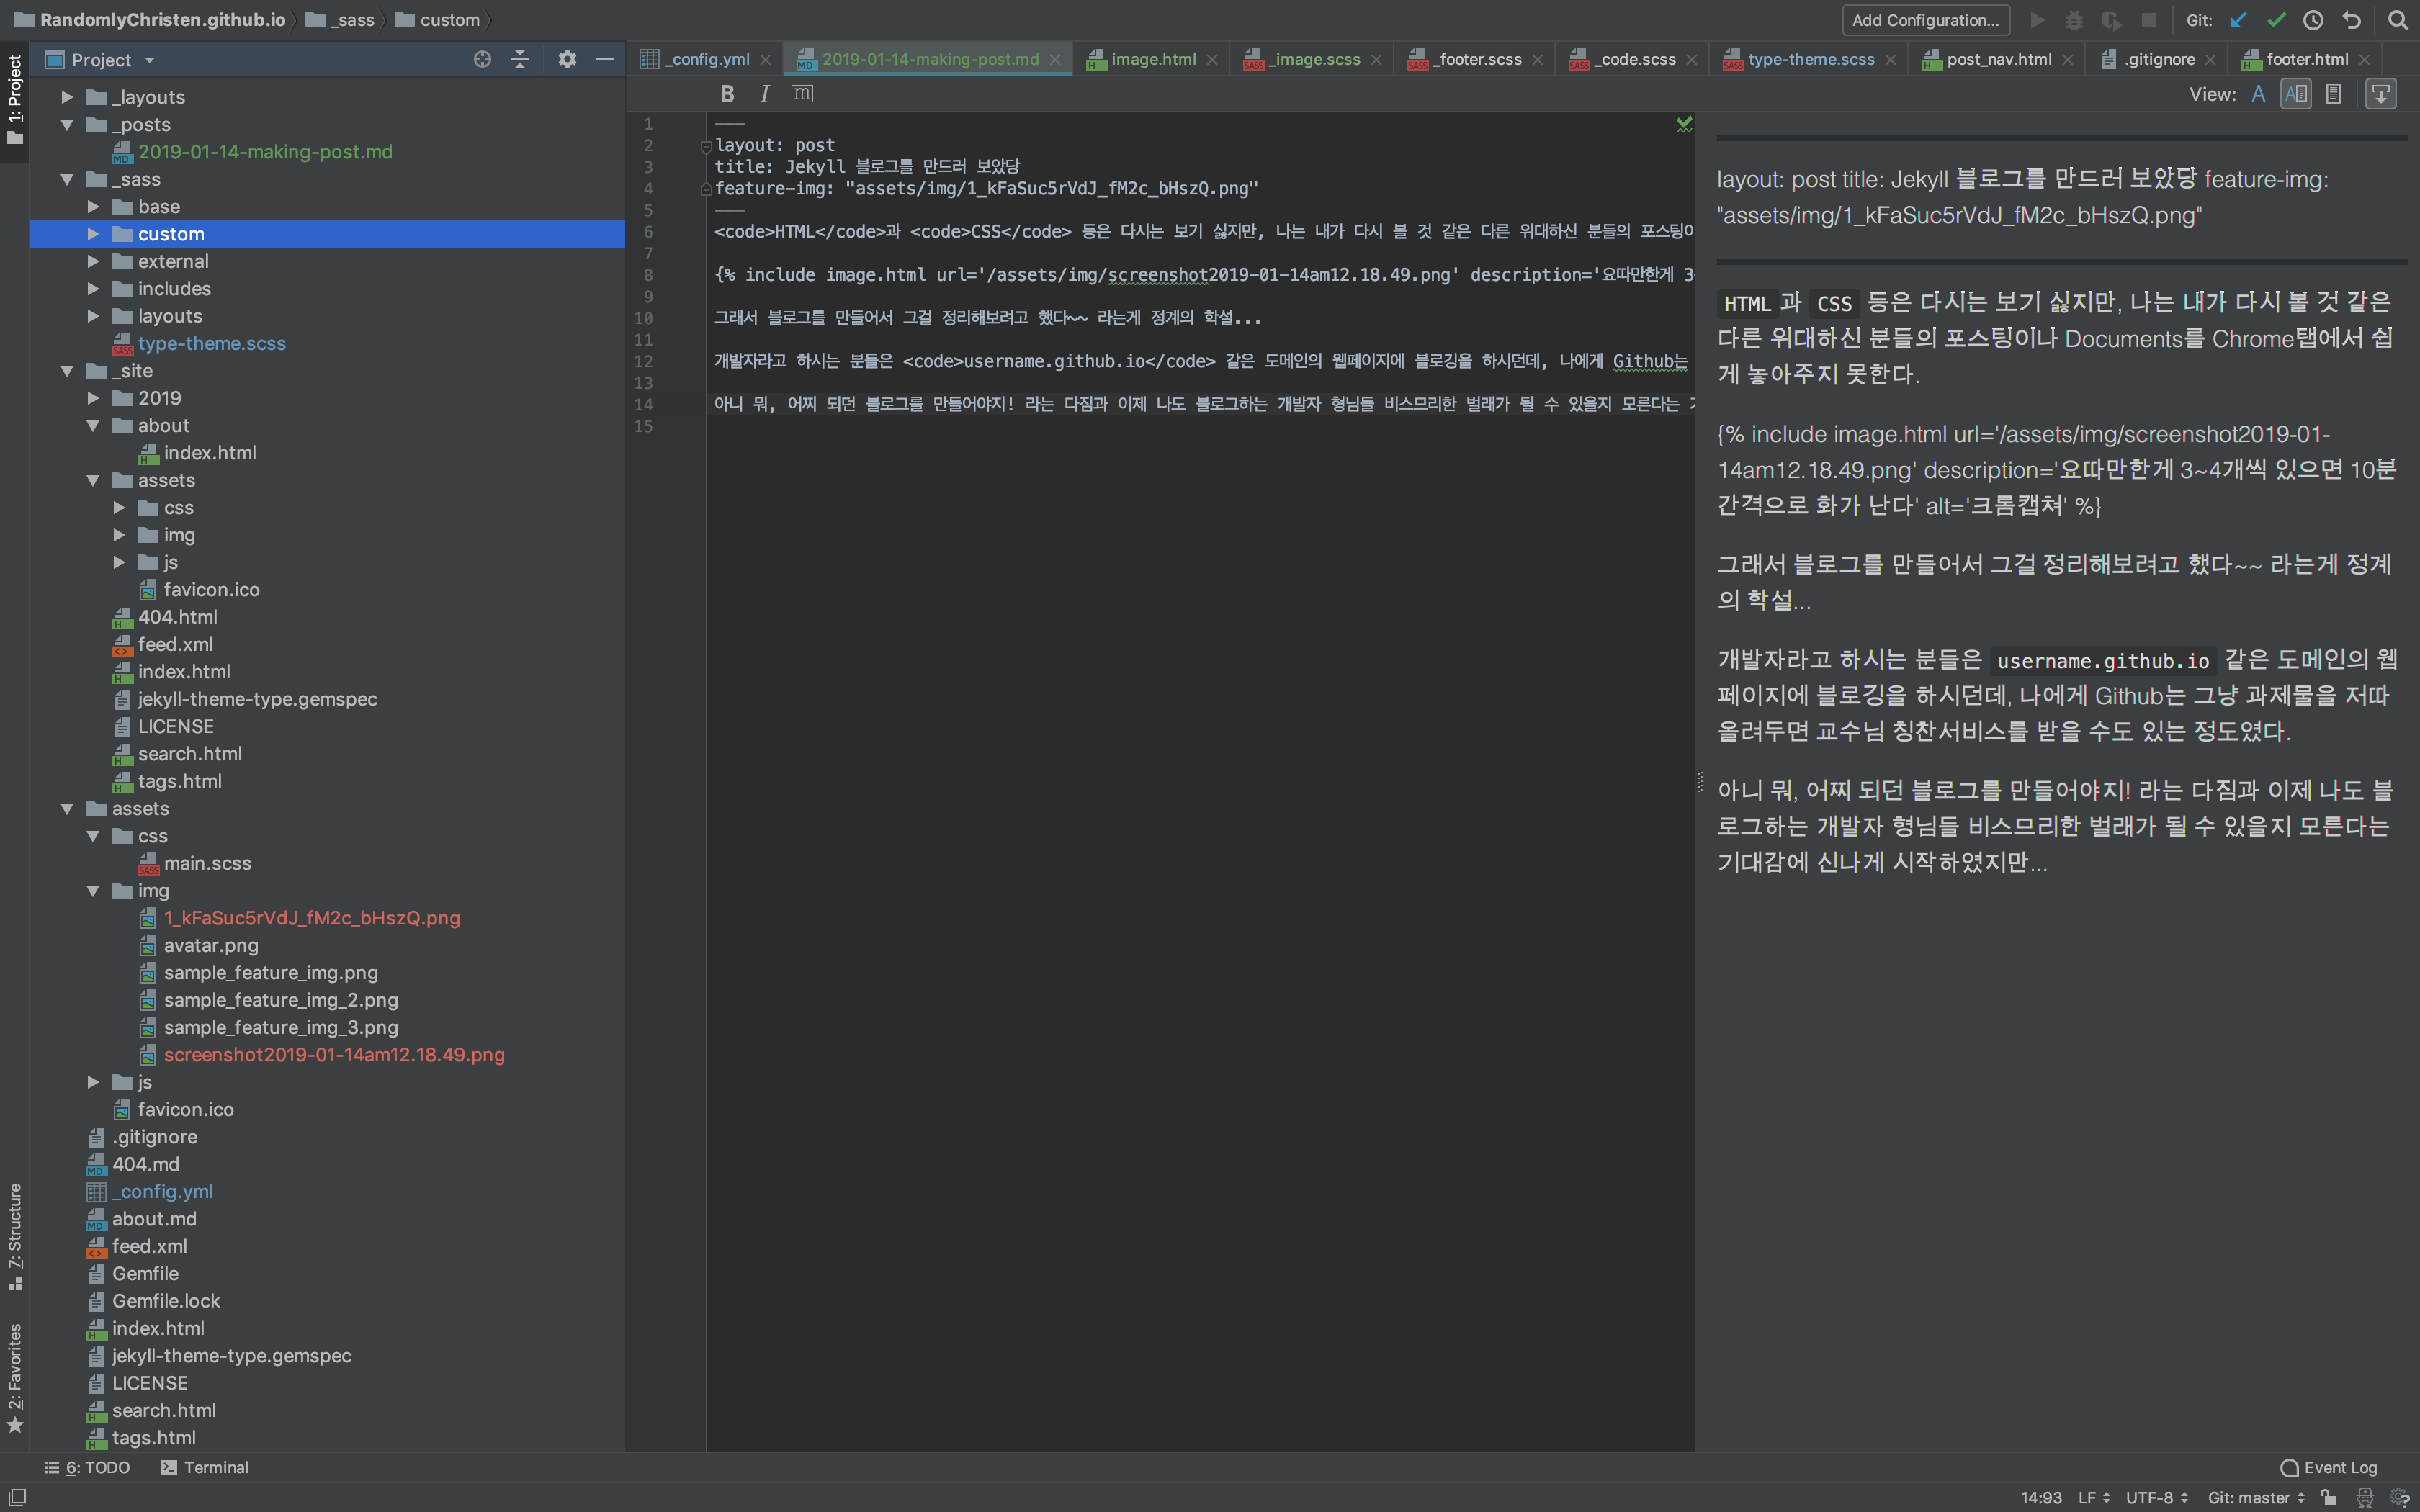Open Search Everywhere magnifier
This screenshot has width=2420, height=1512.
pyautogui.click(x=2397, y=20)
